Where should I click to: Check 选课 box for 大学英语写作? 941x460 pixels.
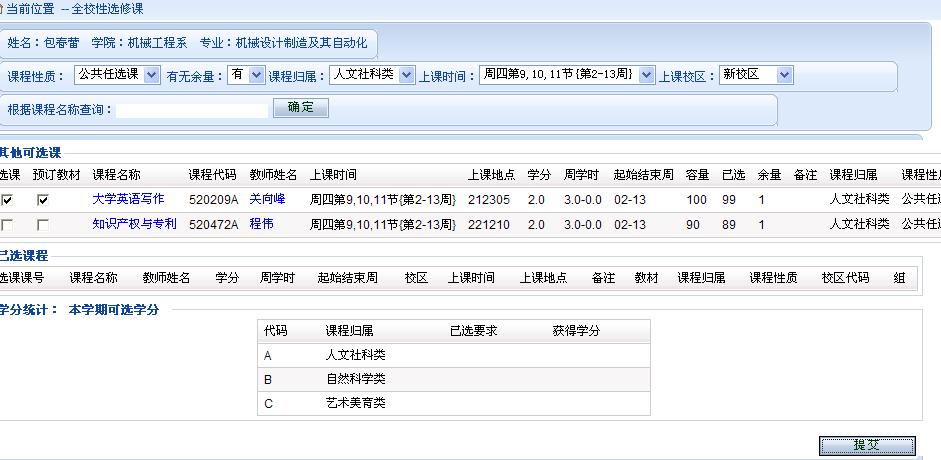tap(7, 200)
